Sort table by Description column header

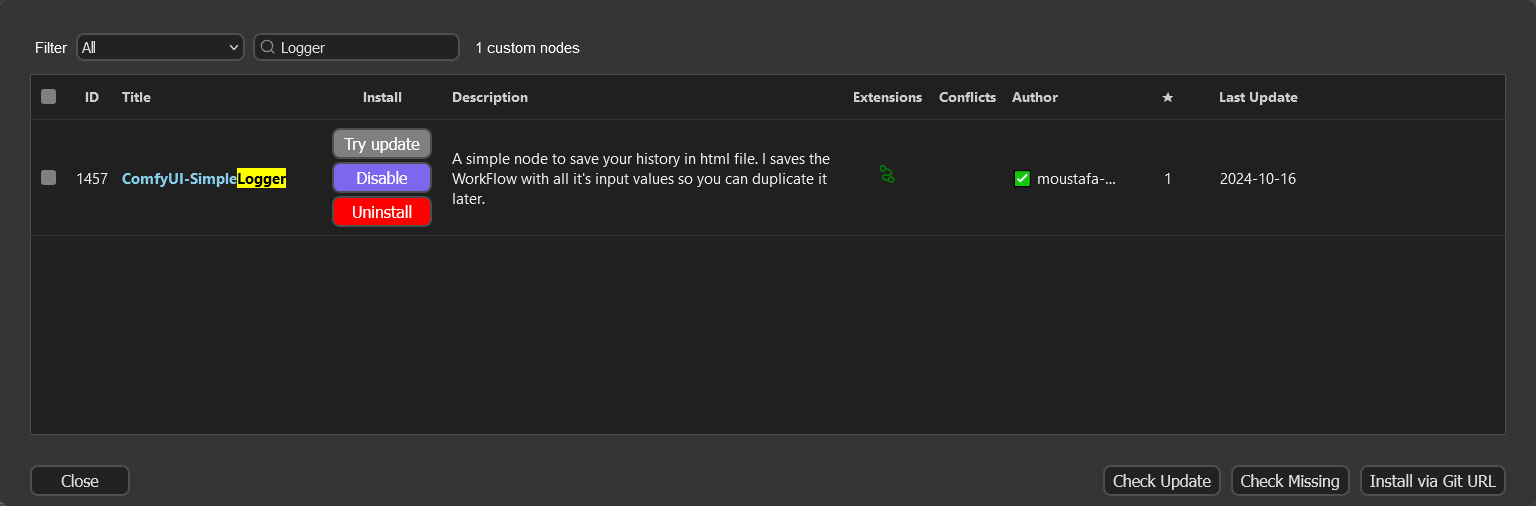tap(490, 97)
